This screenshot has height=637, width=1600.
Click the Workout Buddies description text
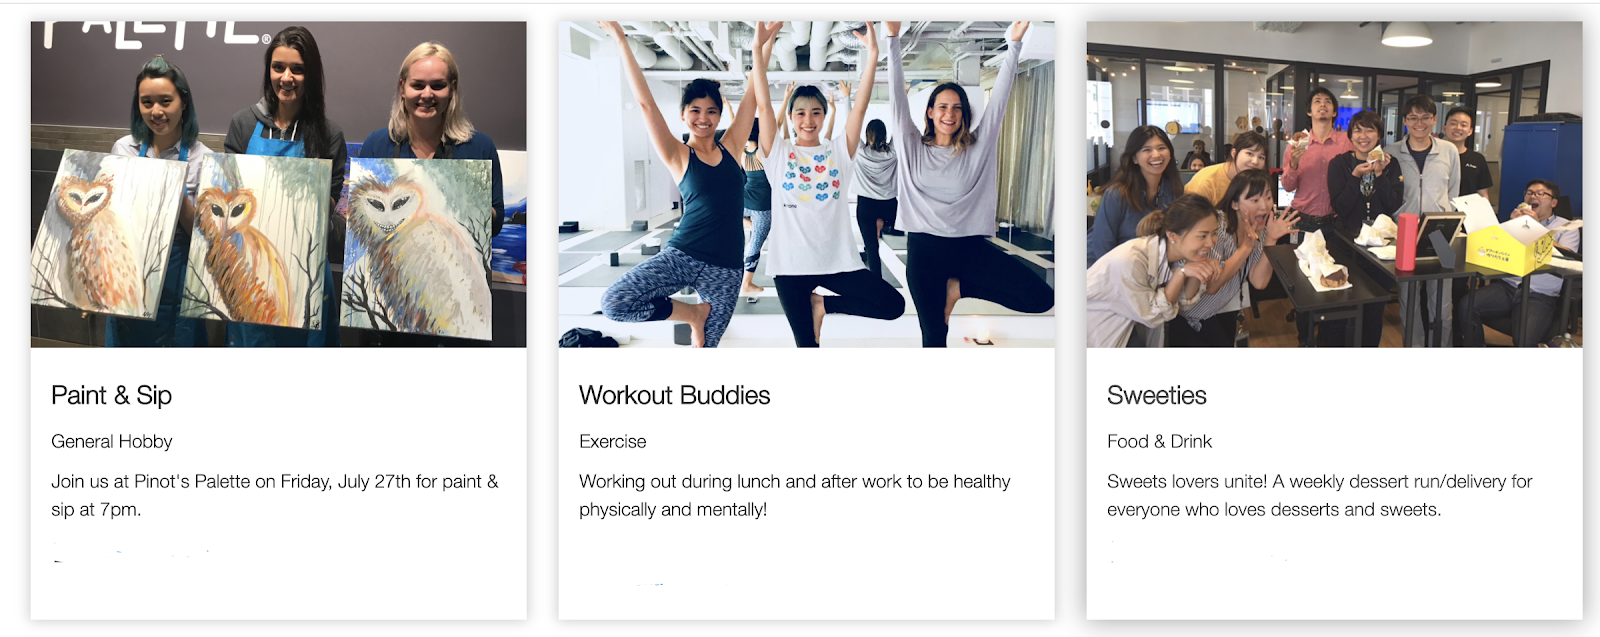[795, 495]
